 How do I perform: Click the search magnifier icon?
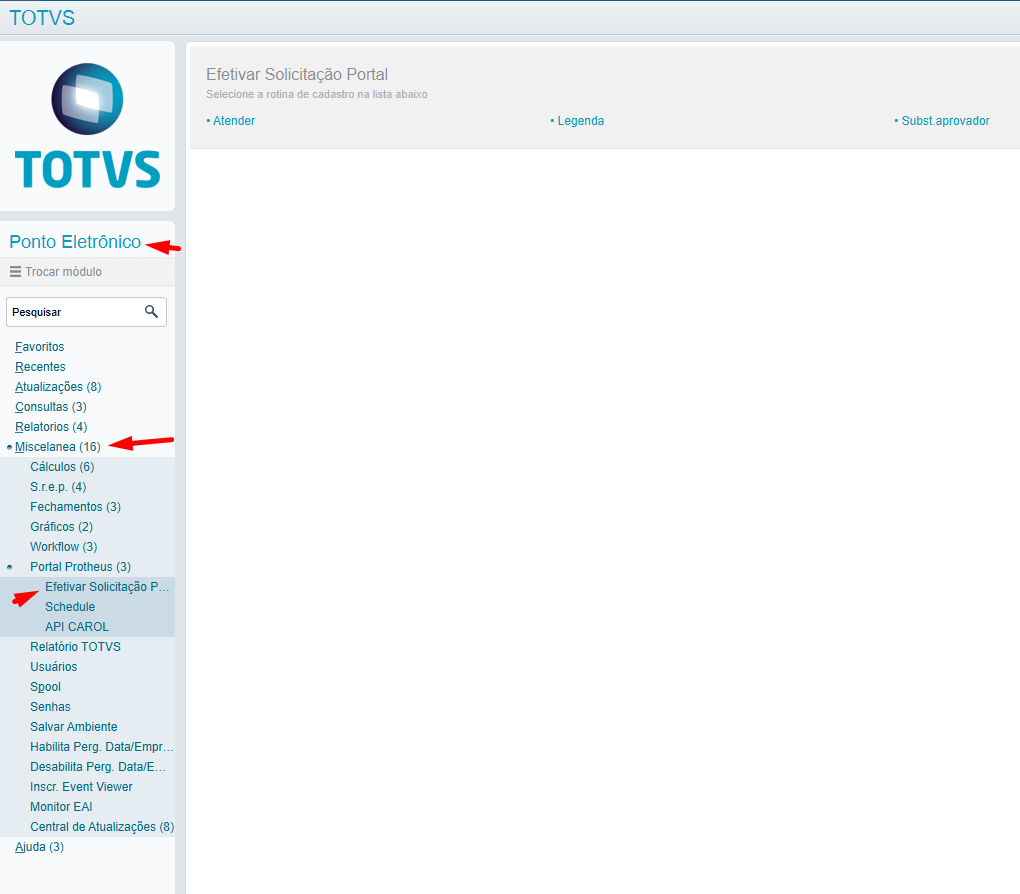point(151,312)
